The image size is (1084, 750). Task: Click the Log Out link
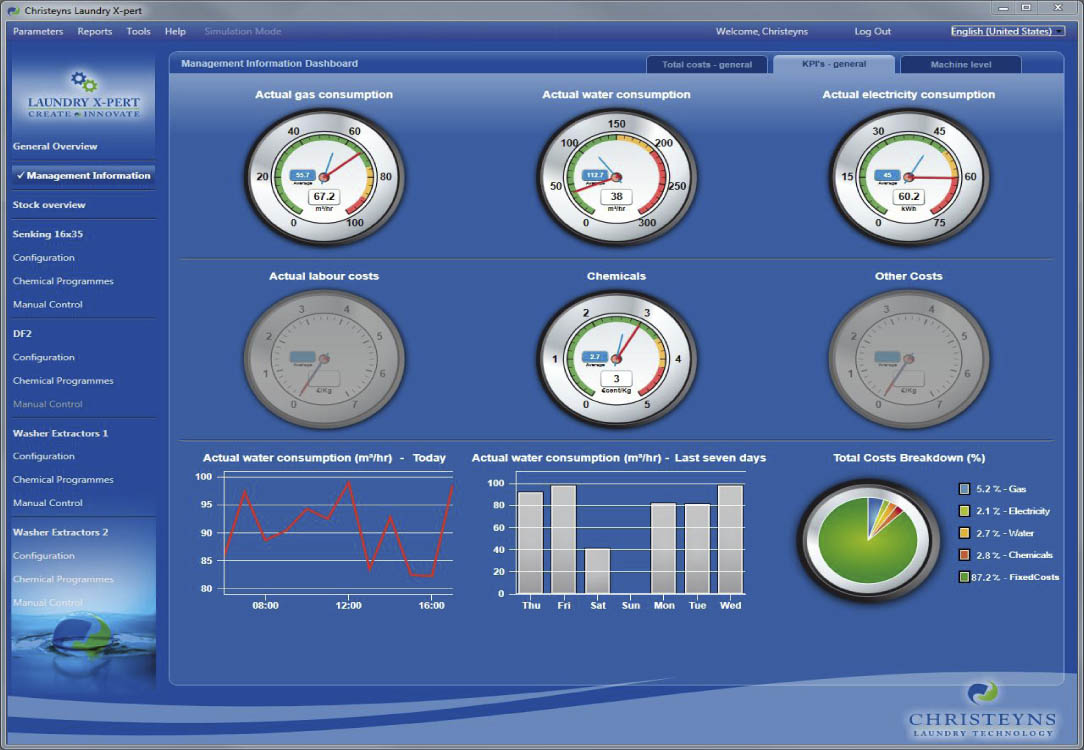click(872, 31)
